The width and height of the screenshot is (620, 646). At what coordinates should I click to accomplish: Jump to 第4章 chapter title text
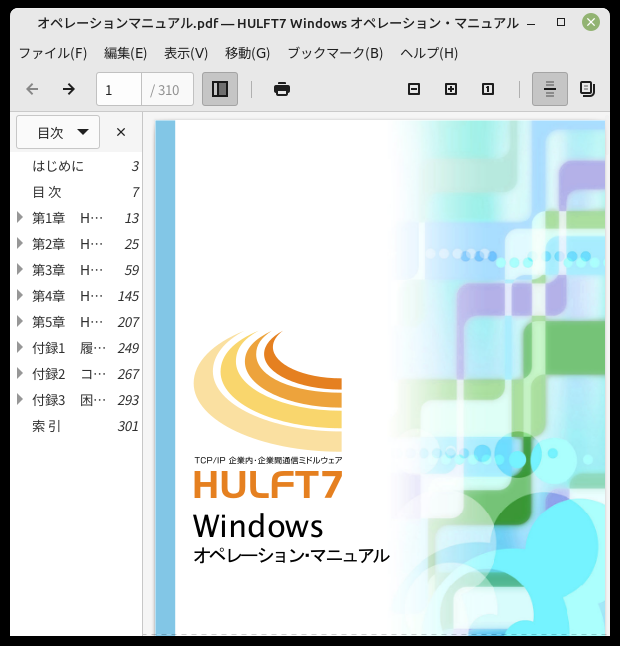(x=68, y=296)
